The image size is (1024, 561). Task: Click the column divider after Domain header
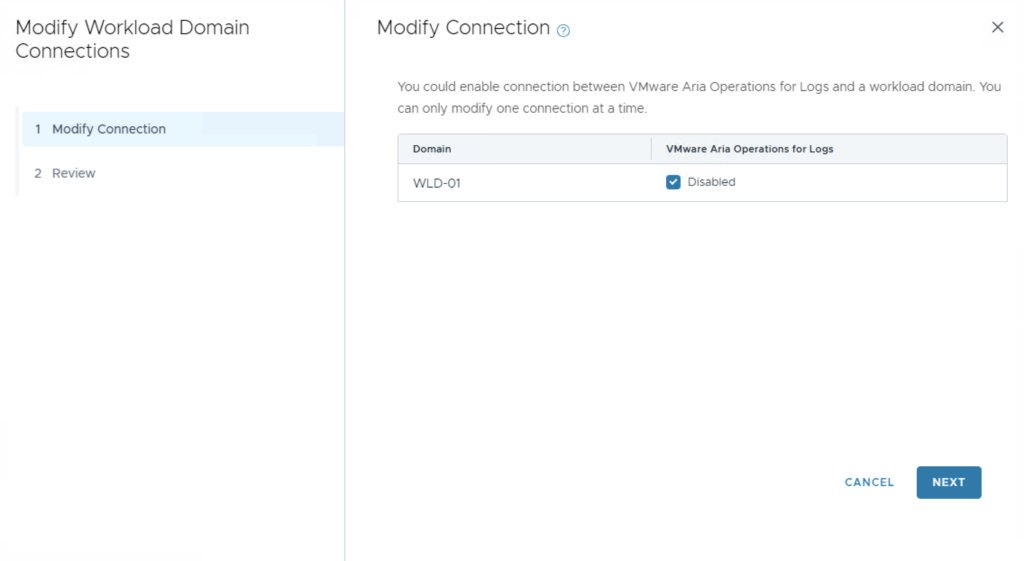(651, 149)
